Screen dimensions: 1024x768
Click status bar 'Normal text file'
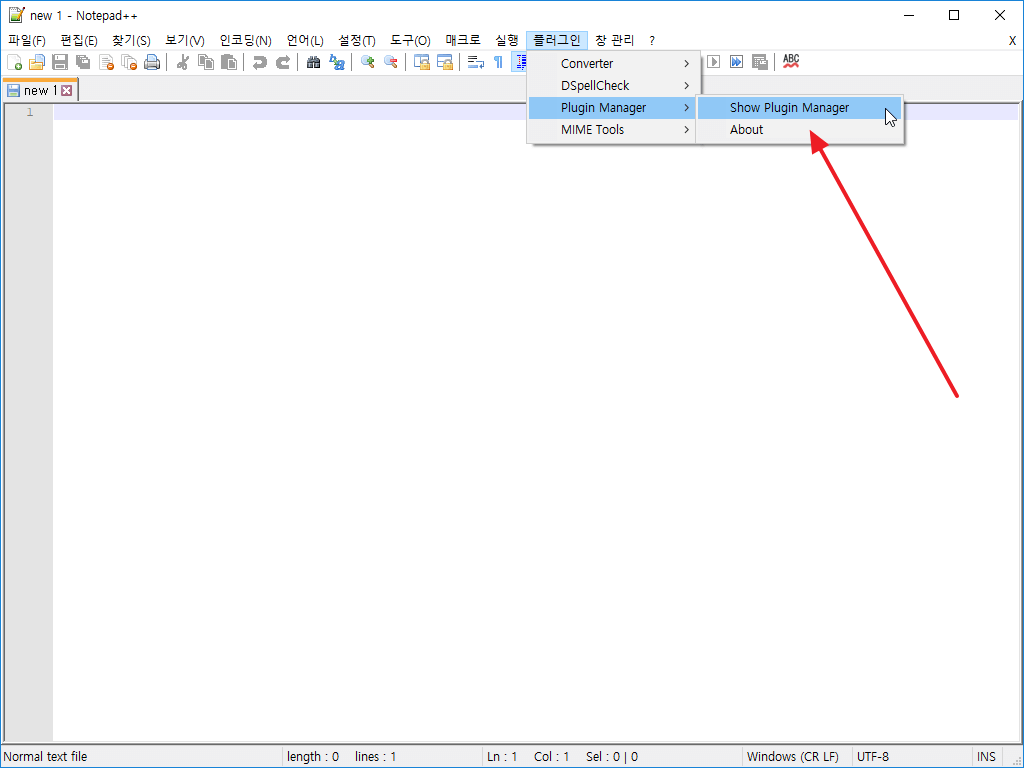tap(45, 756)
